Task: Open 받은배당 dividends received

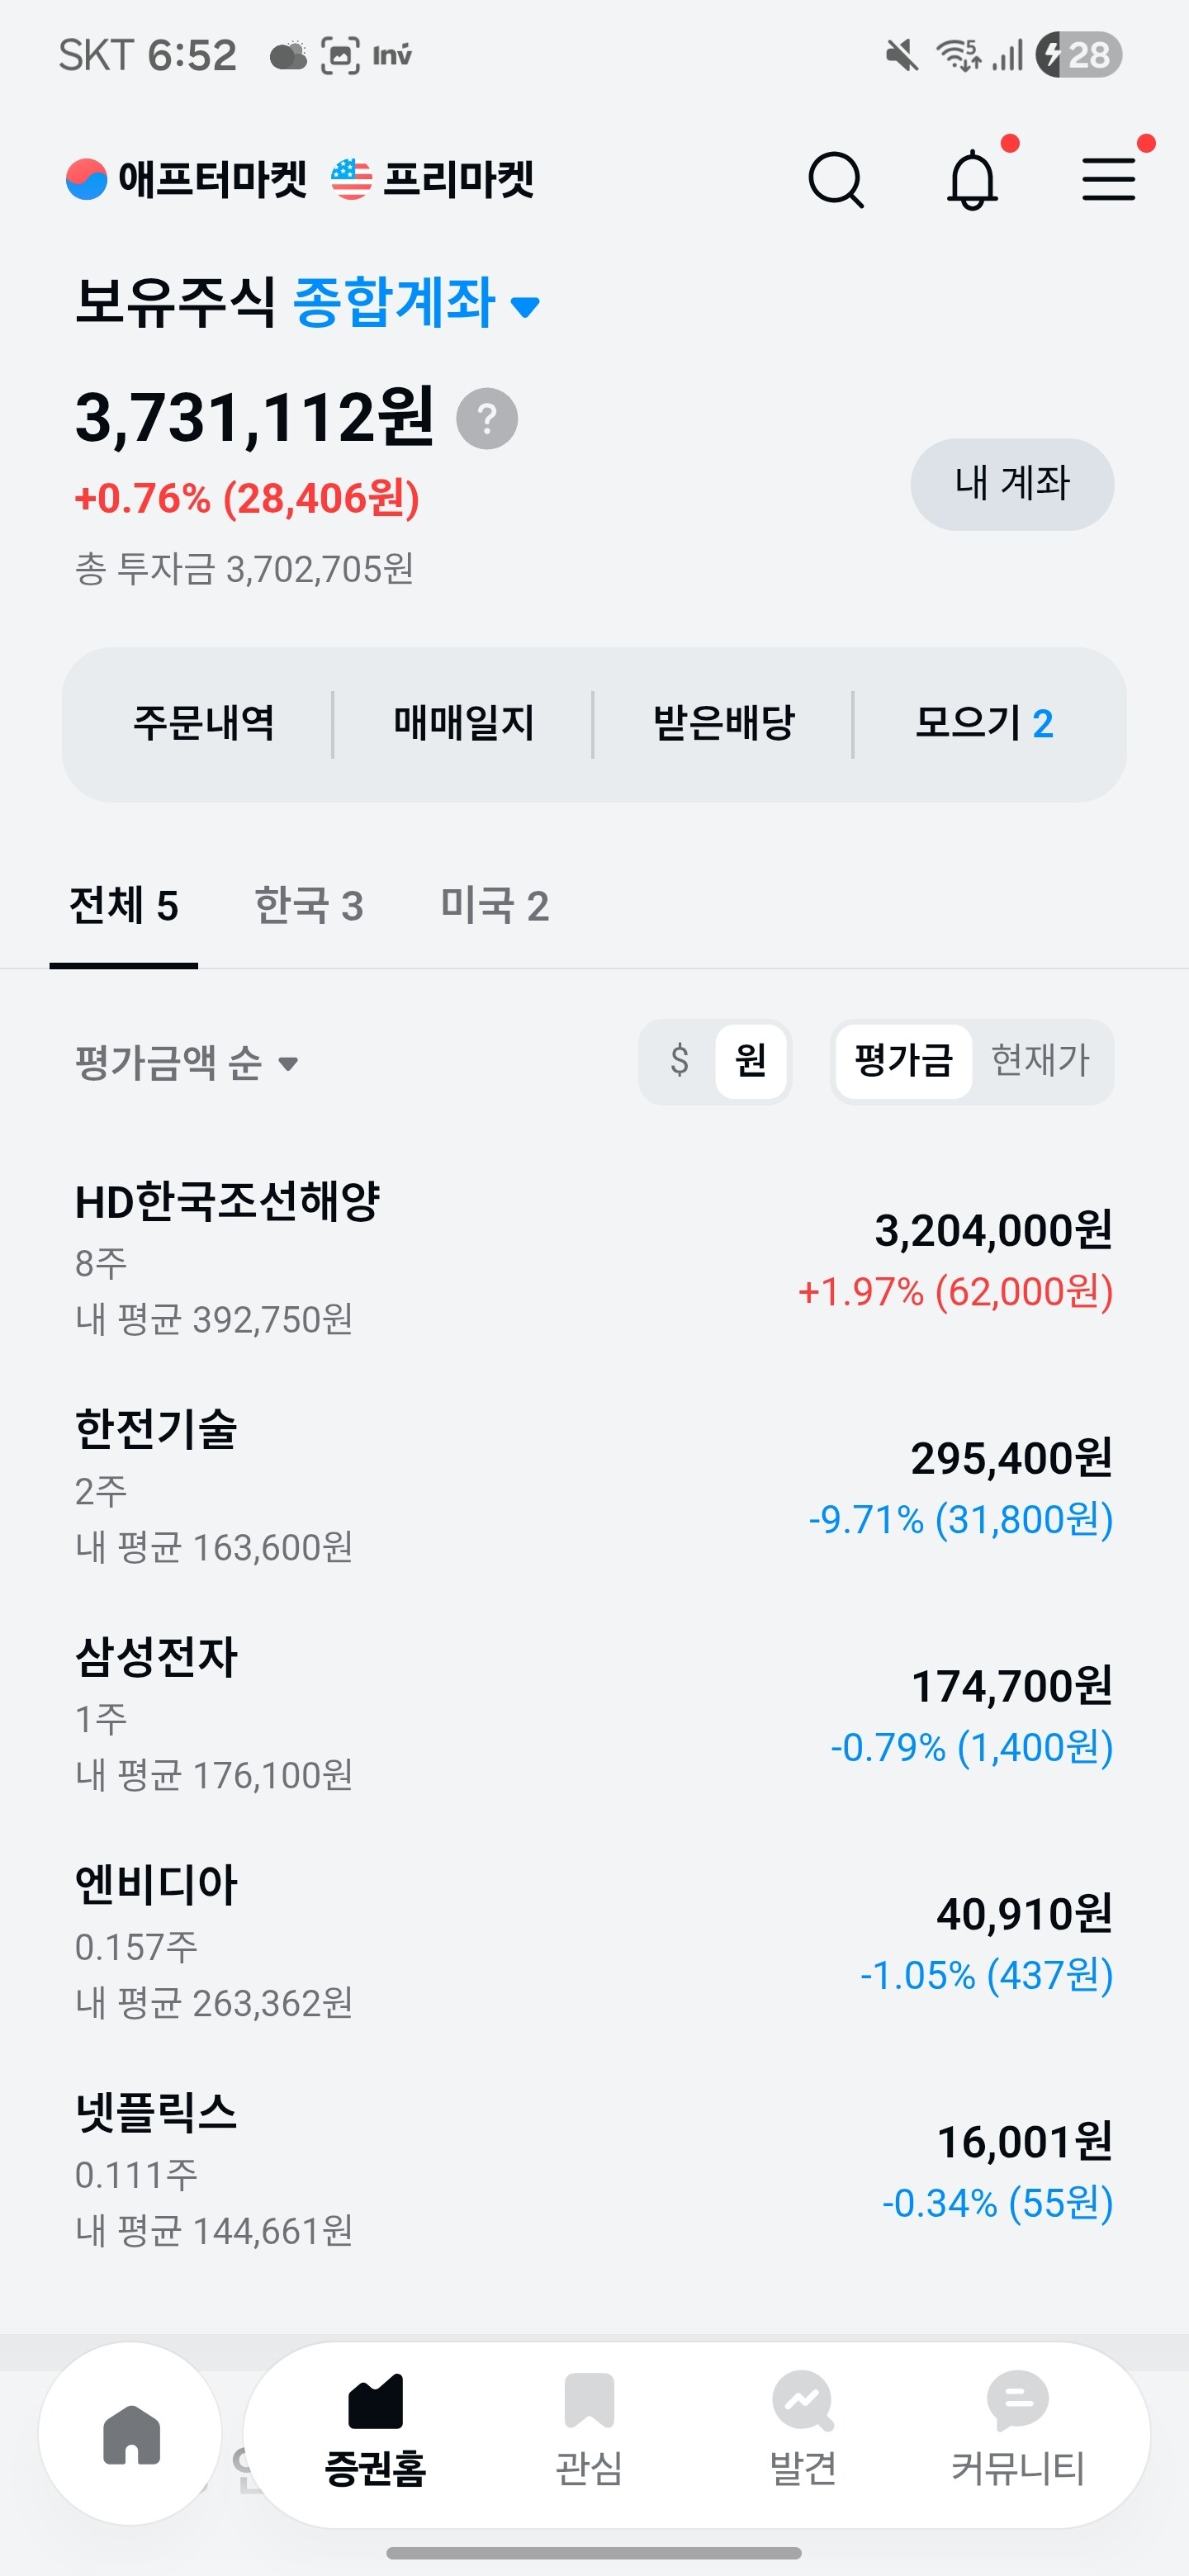Action: point(723,723)
